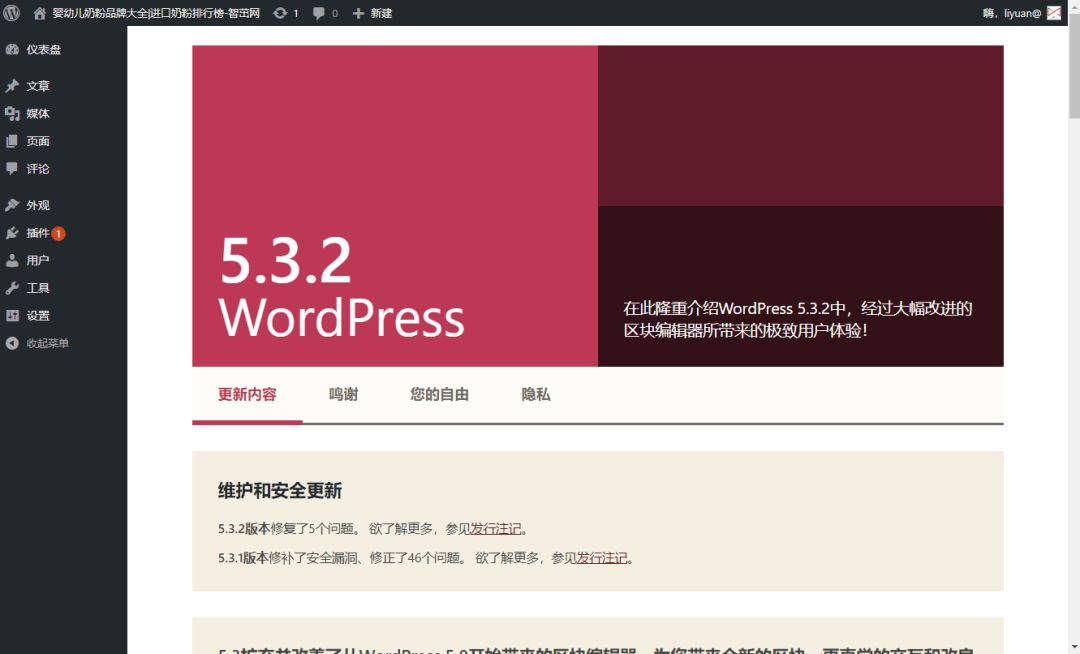The width and height of the screenshot is (1080, 654).
Task: Click the scrollbar up arrow
Action: click(x=1074, y=6)
